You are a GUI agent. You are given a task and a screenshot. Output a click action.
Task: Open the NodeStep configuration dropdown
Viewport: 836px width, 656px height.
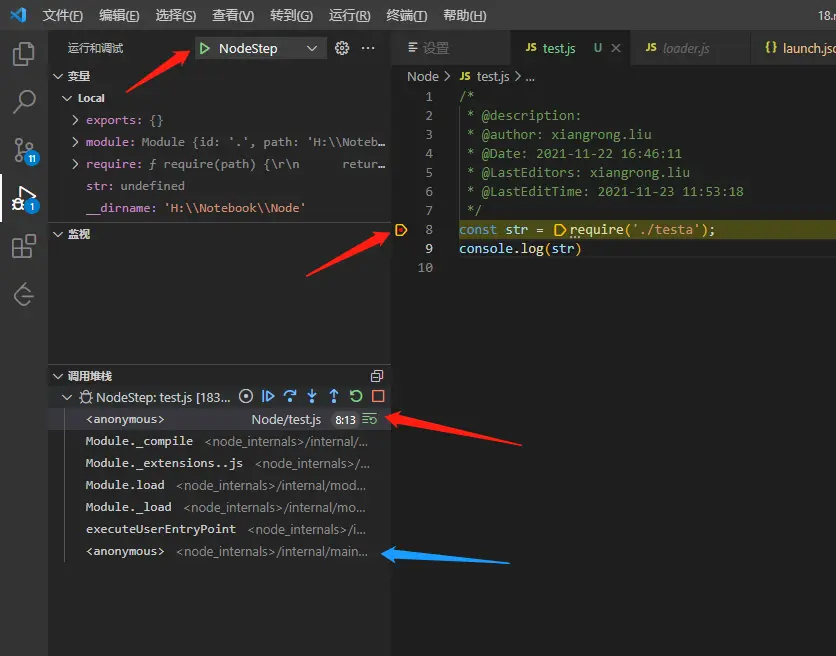coord(312,48)
